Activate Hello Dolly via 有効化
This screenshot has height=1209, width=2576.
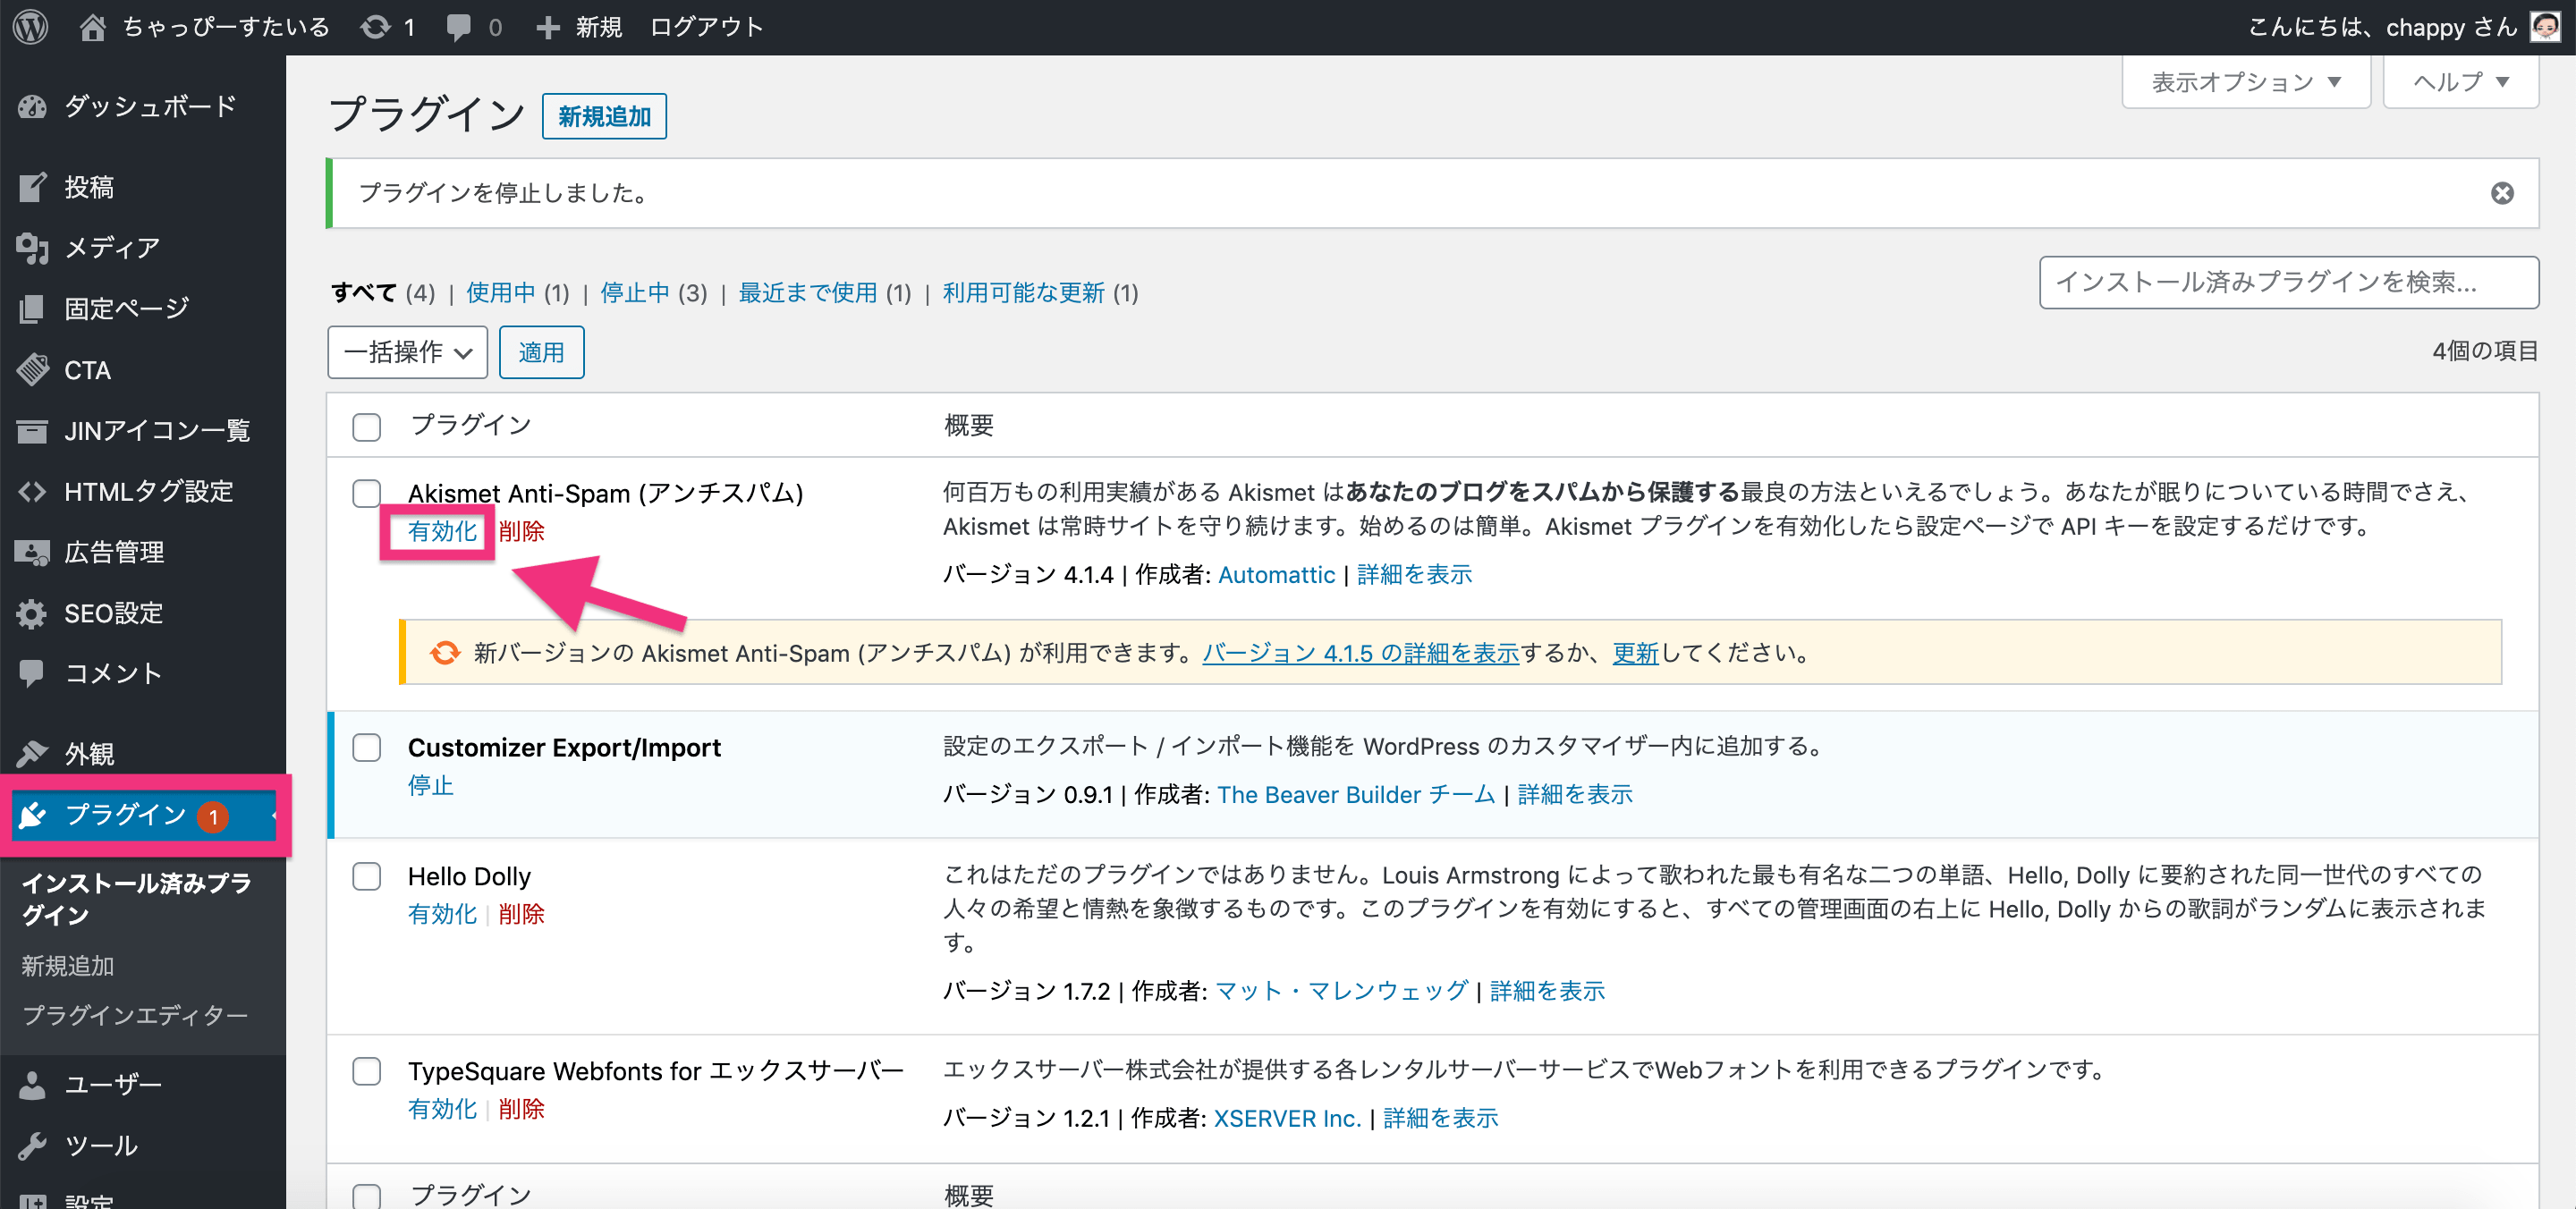[442, 914]
